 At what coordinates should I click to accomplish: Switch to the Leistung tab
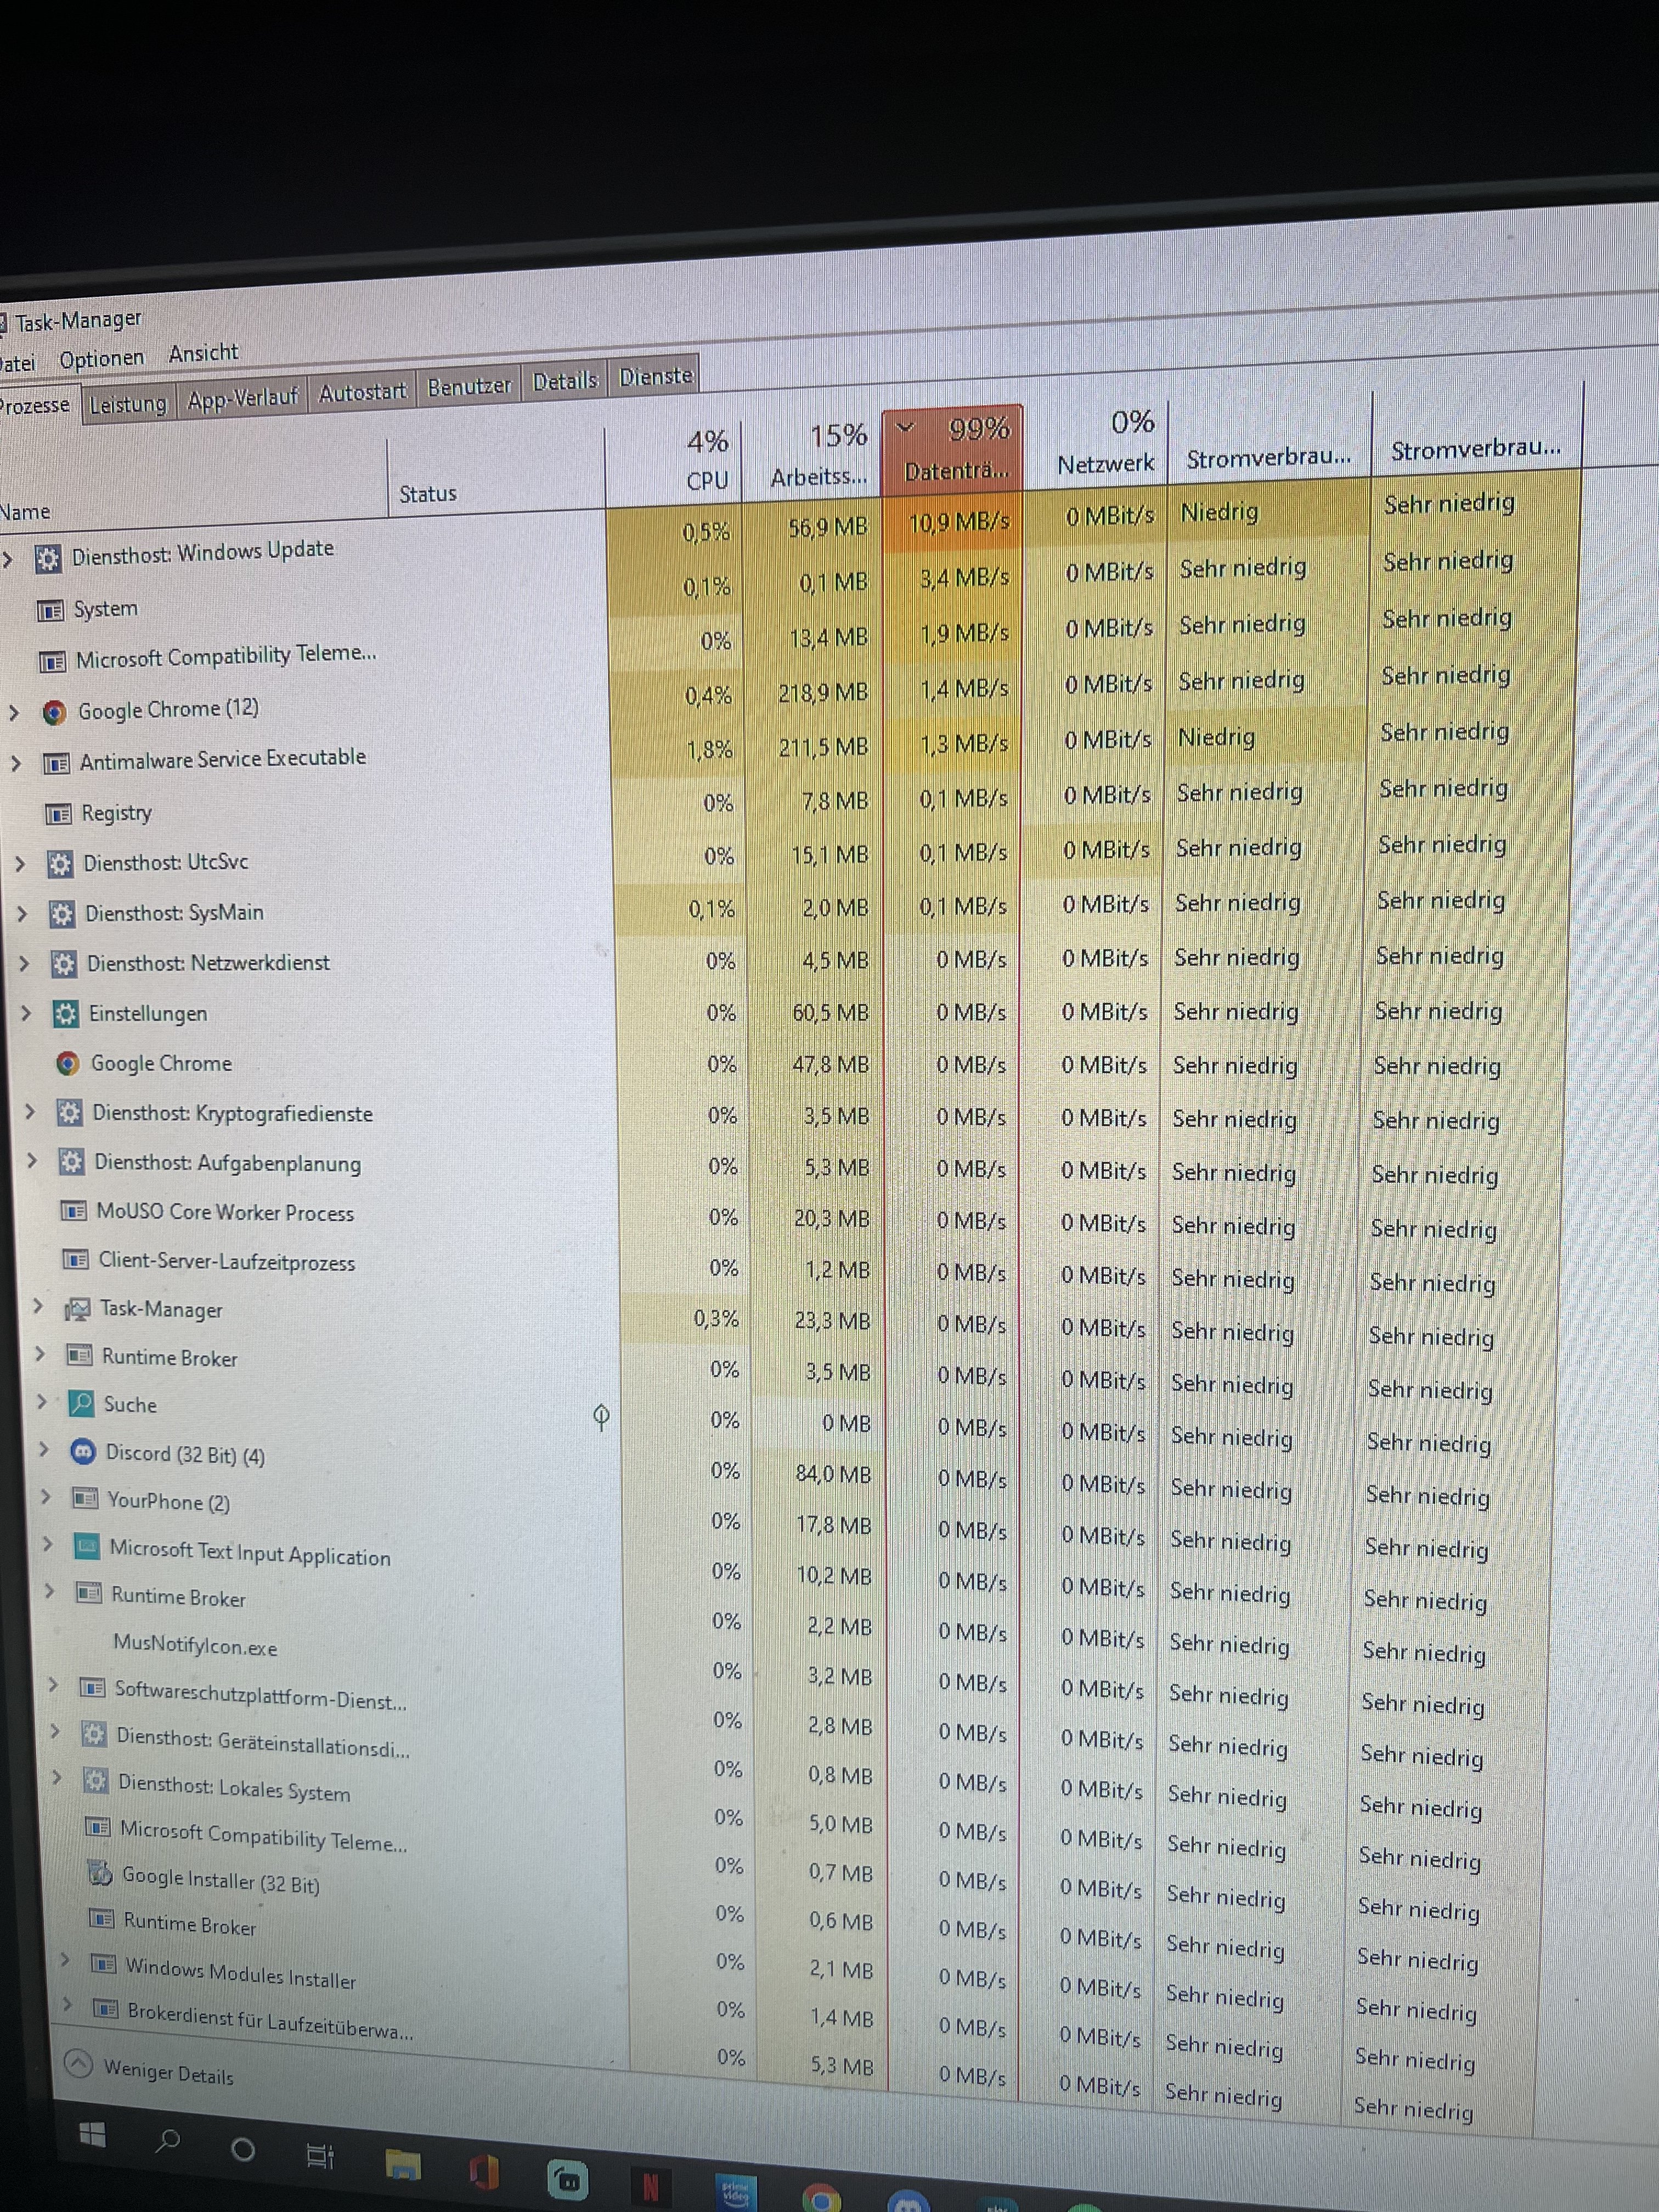click(x=128, y=404)
